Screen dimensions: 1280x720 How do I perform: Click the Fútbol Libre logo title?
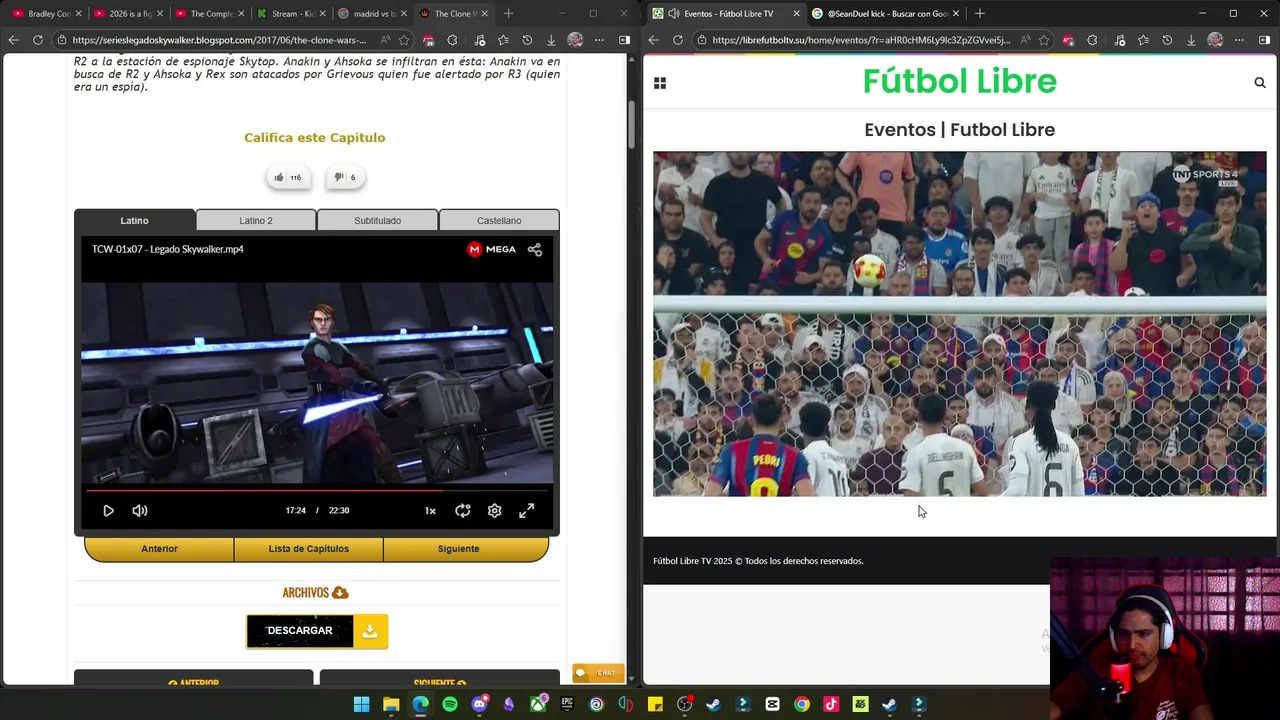pos(959,81)
